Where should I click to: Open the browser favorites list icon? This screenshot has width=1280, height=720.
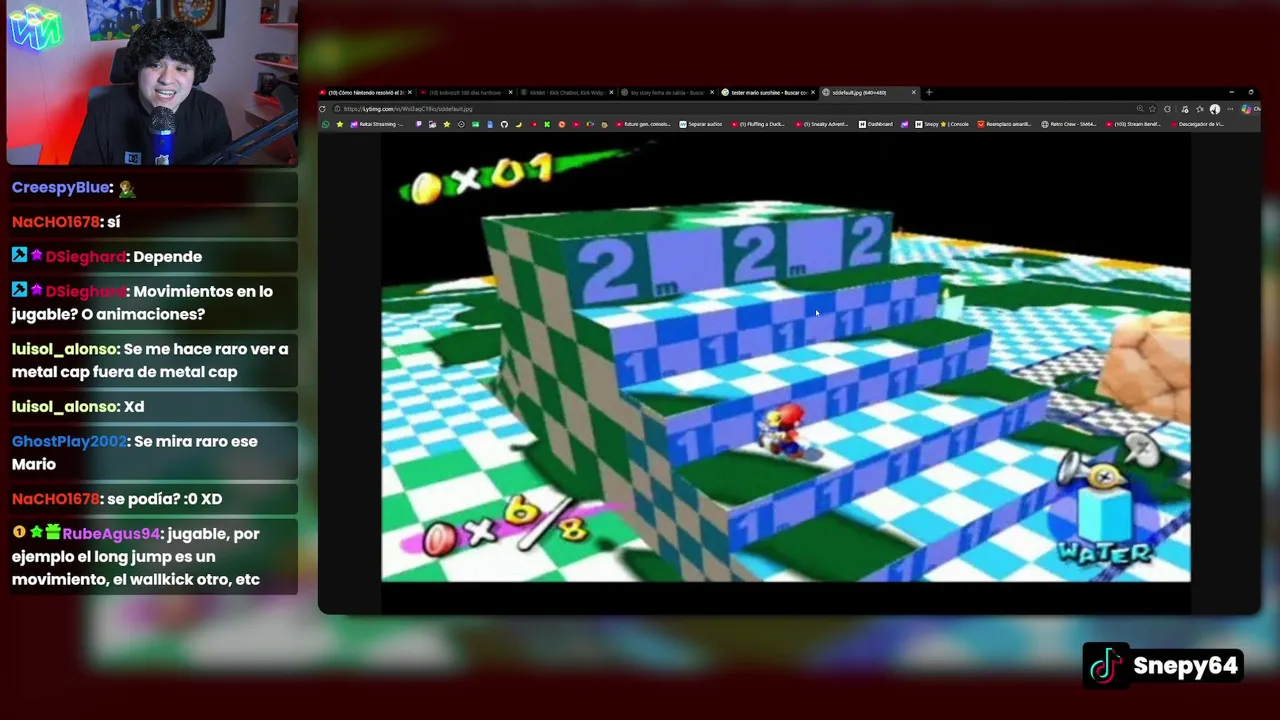point(1200,109)
